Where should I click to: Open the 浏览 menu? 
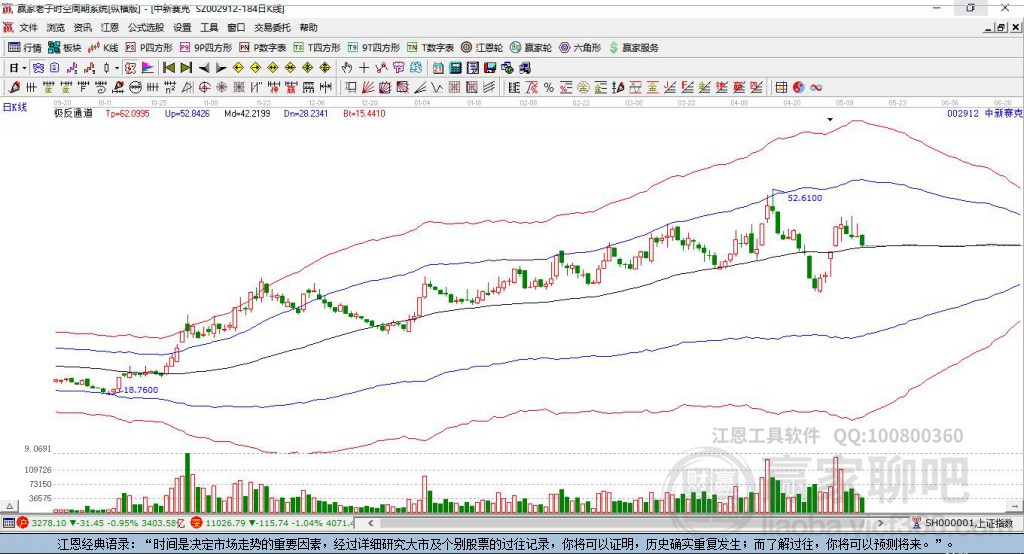point(56,27)
